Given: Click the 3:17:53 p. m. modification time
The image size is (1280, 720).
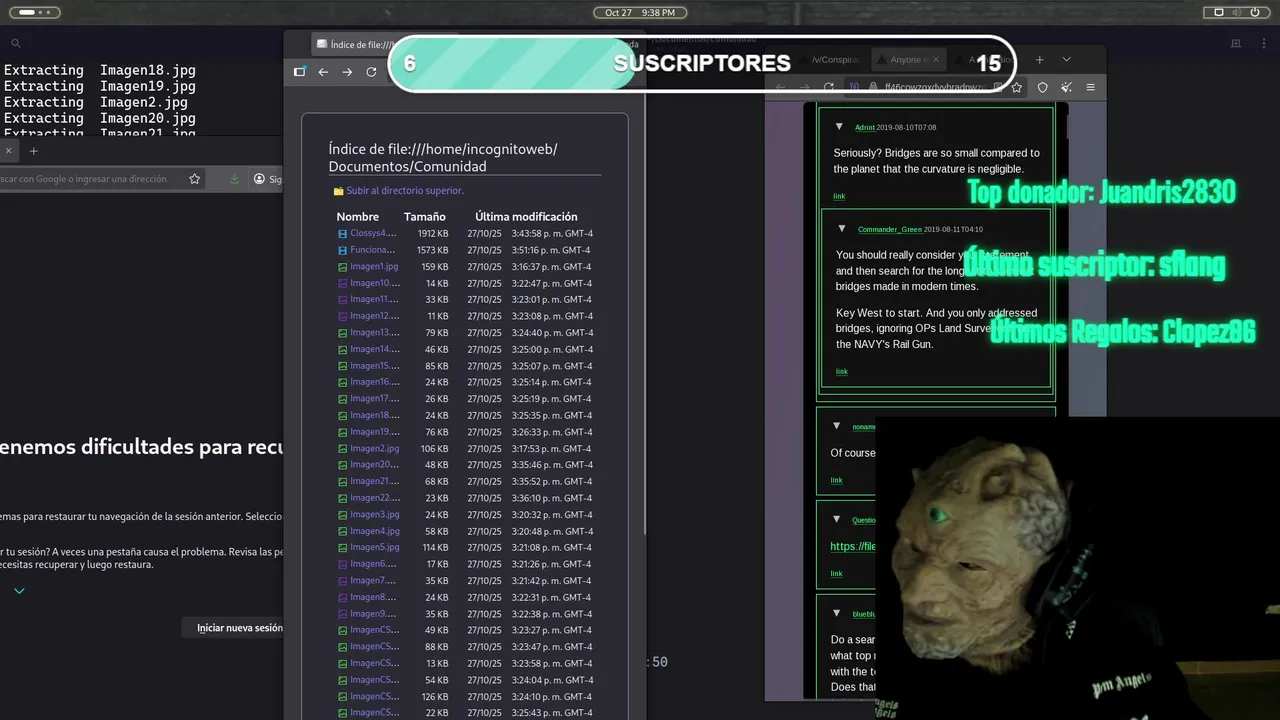Looking at the screenshot, I should pos(552,449).
